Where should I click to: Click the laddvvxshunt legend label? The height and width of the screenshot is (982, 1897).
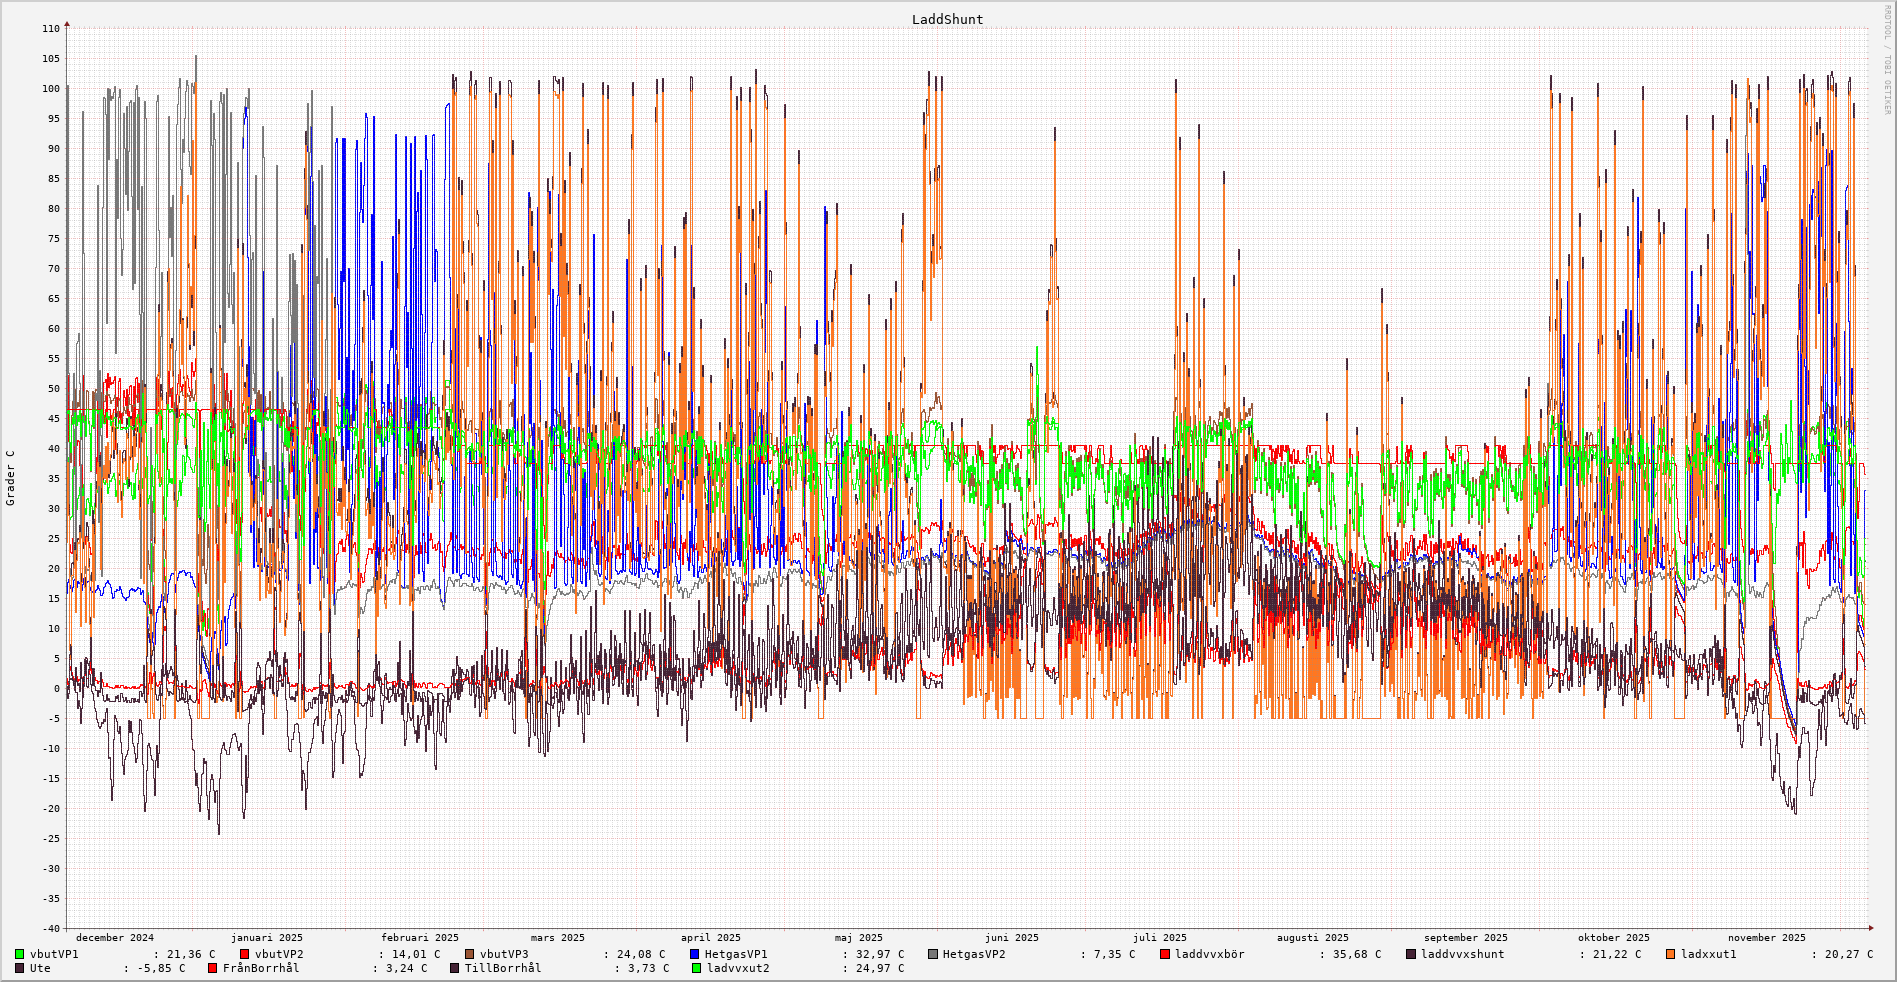1462,954
